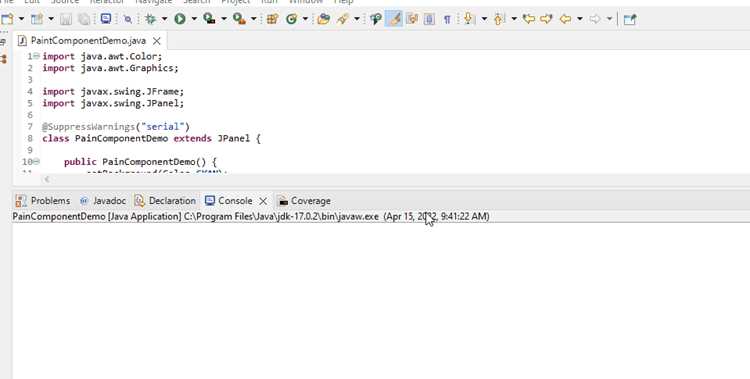
Task: Expand the Next Annotation dropdown
Action: tap(484, 19)
